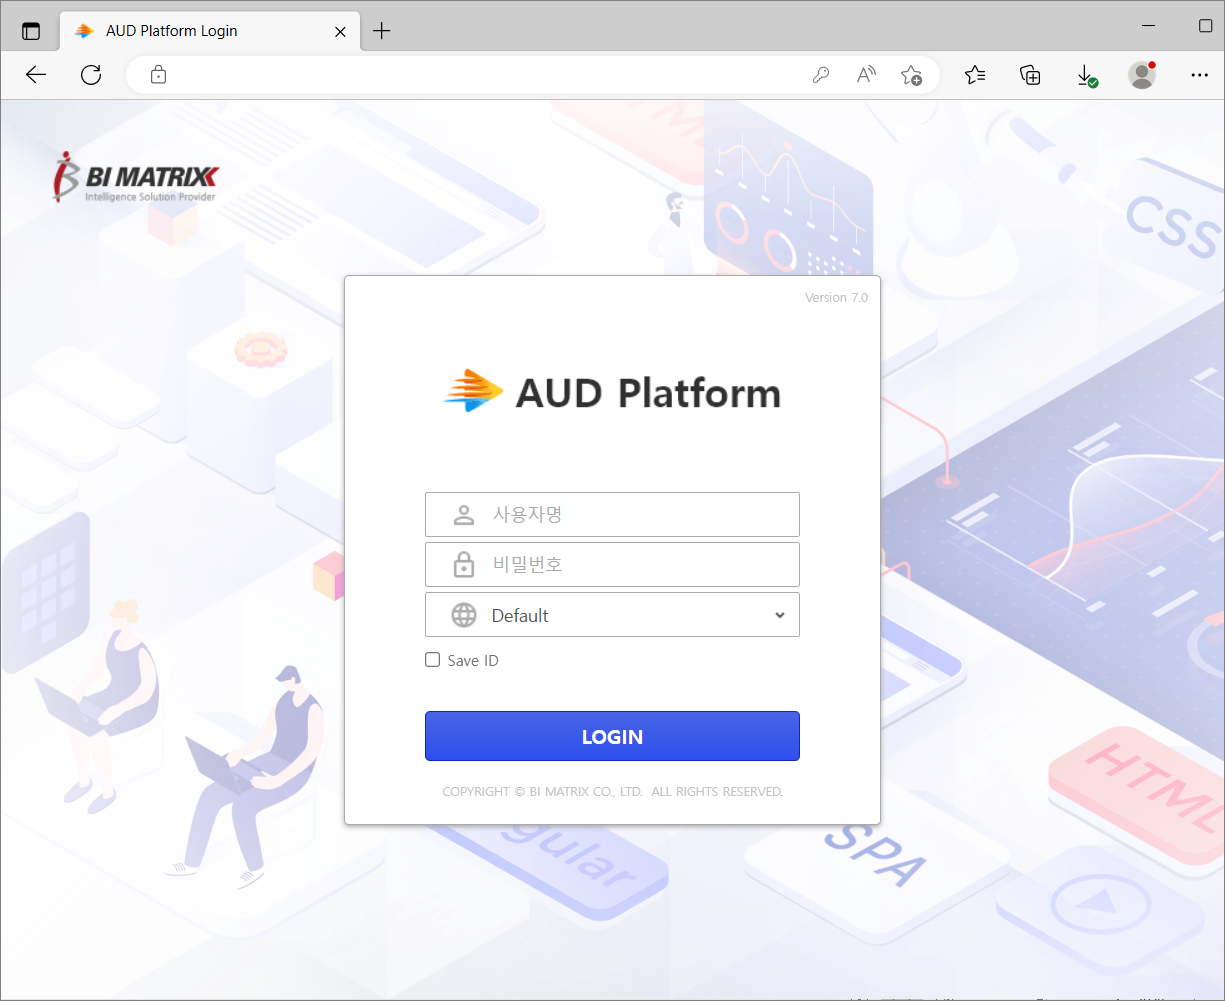
Task: Focus the 비밀번호 password field
Action: coord(612,564)
